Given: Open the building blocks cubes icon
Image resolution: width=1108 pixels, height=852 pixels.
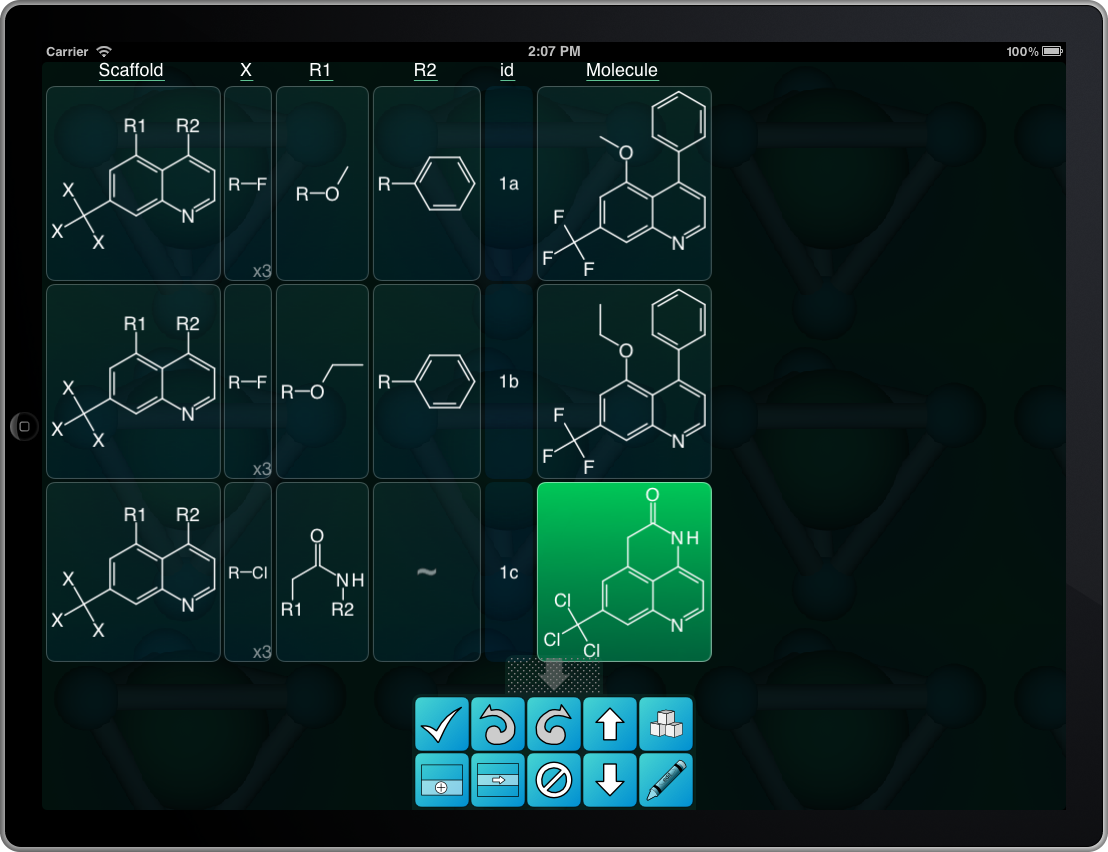Looking at the screenshot, I should click(665, 724).
